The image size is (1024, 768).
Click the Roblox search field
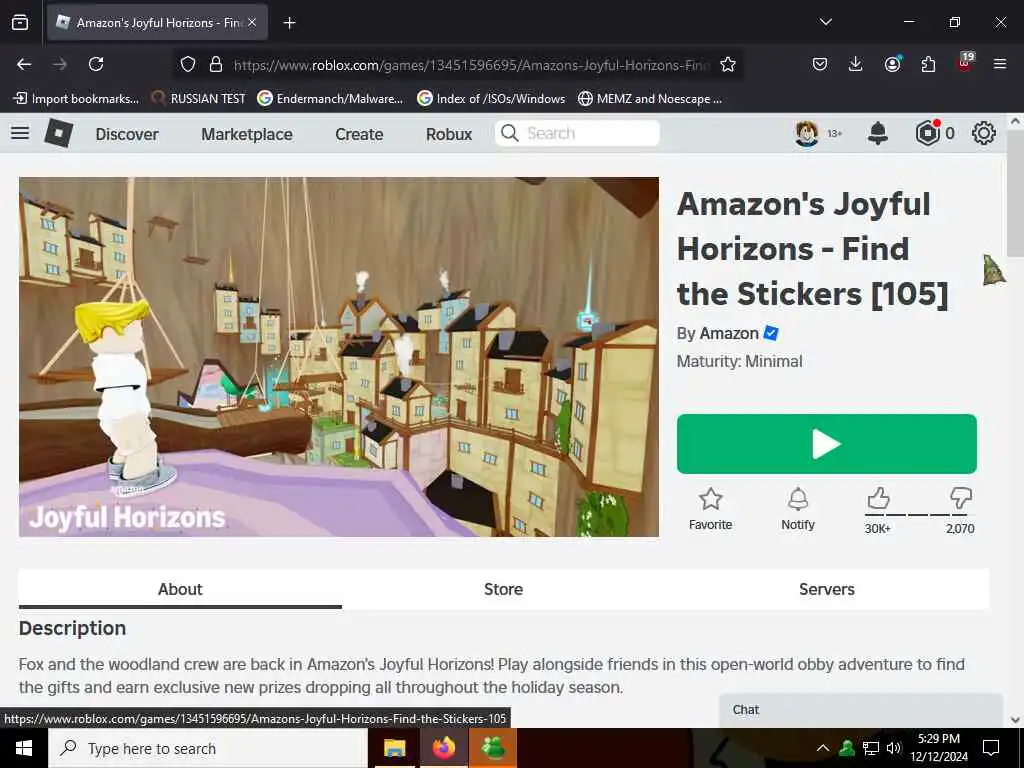tap(577, 133)
